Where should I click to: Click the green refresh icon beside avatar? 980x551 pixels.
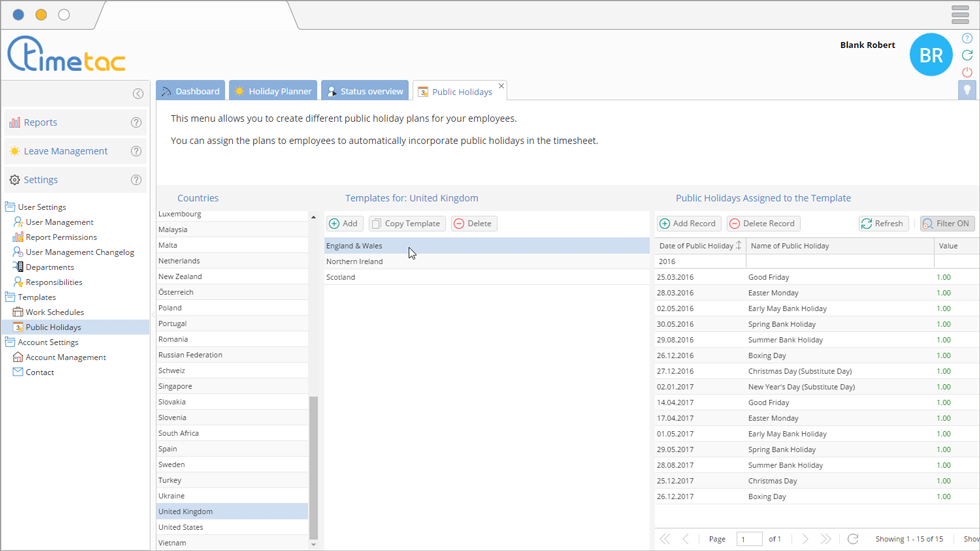click(967, 56)
